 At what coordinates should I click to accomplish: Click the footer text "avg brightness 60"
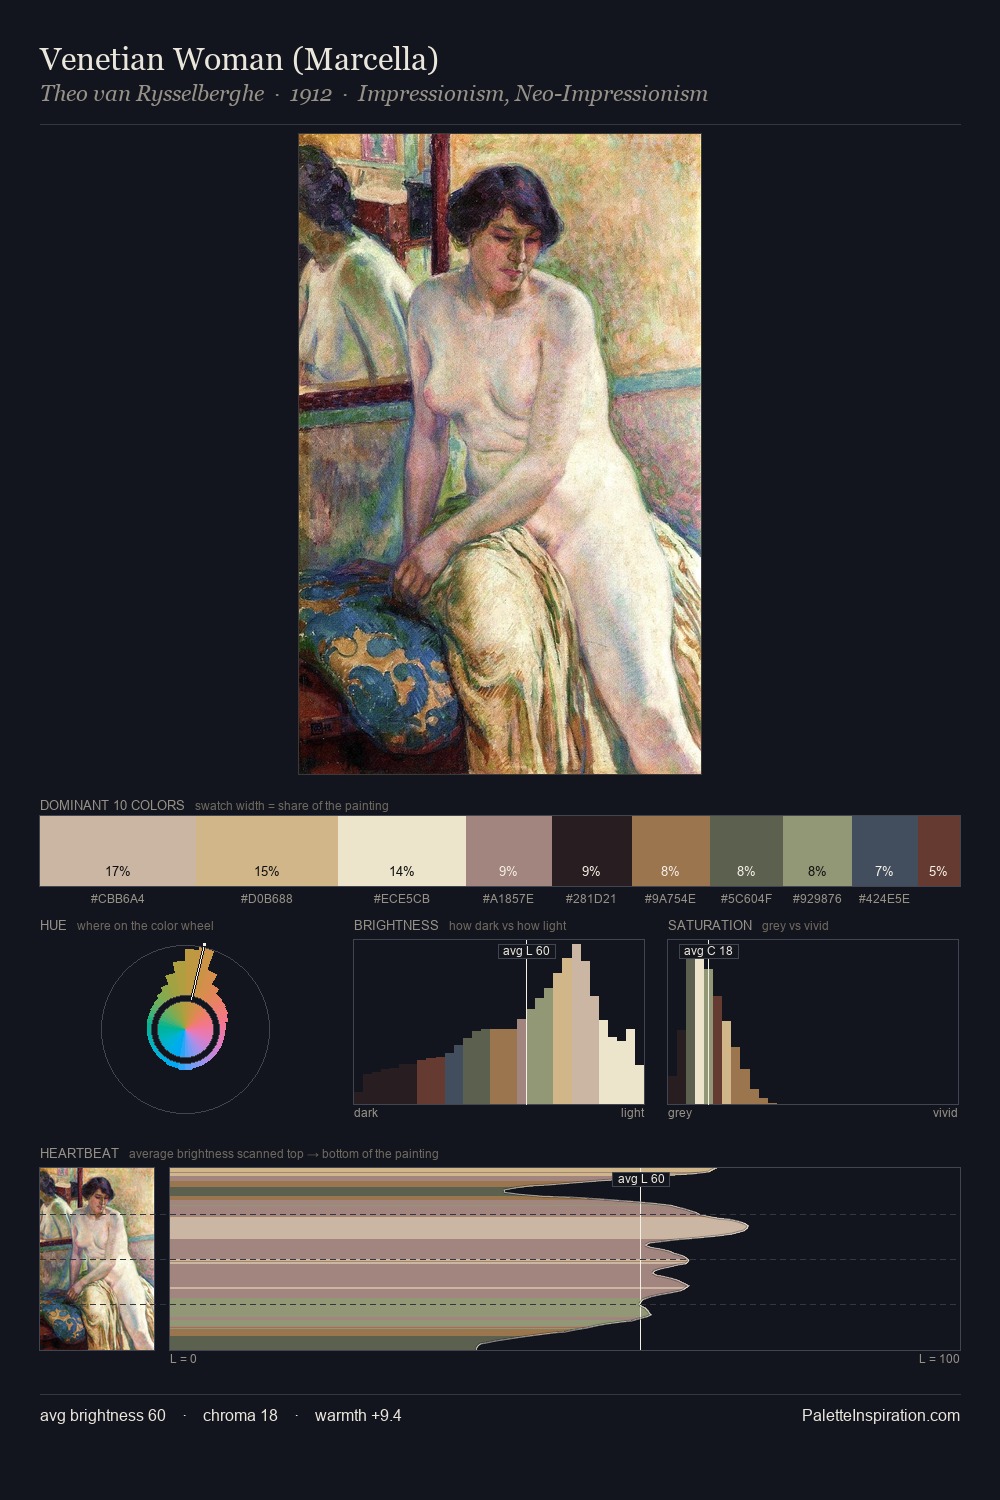point(103,1416)
